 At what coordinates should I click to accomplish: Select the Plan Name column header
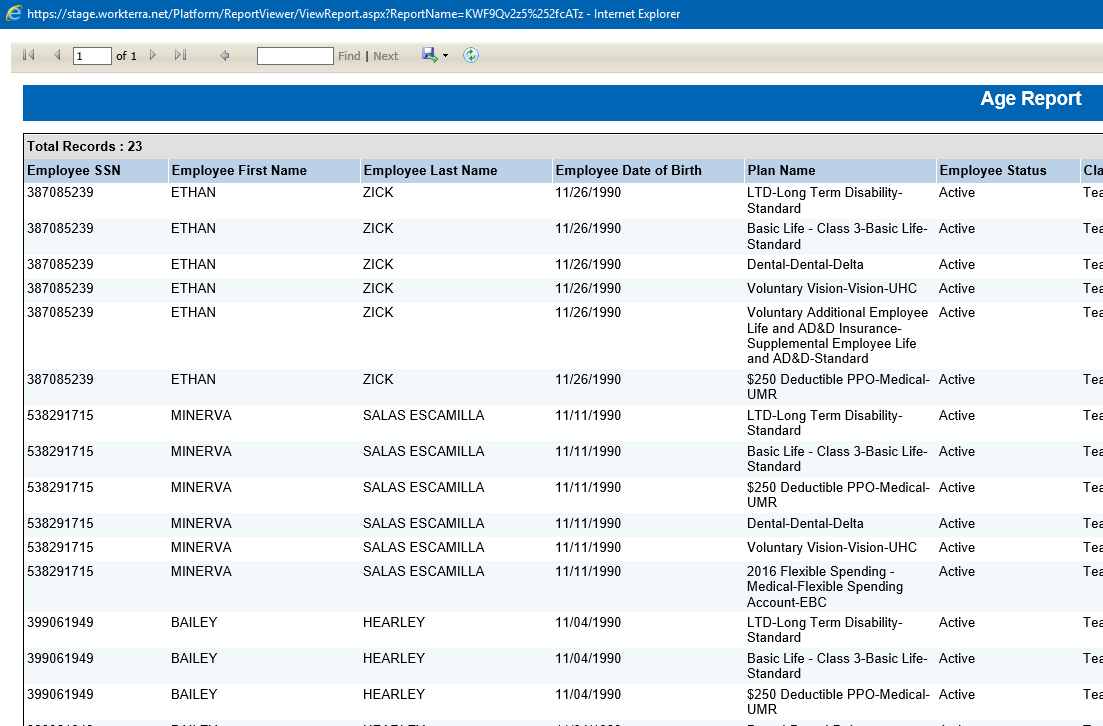(x=781, y=171)
